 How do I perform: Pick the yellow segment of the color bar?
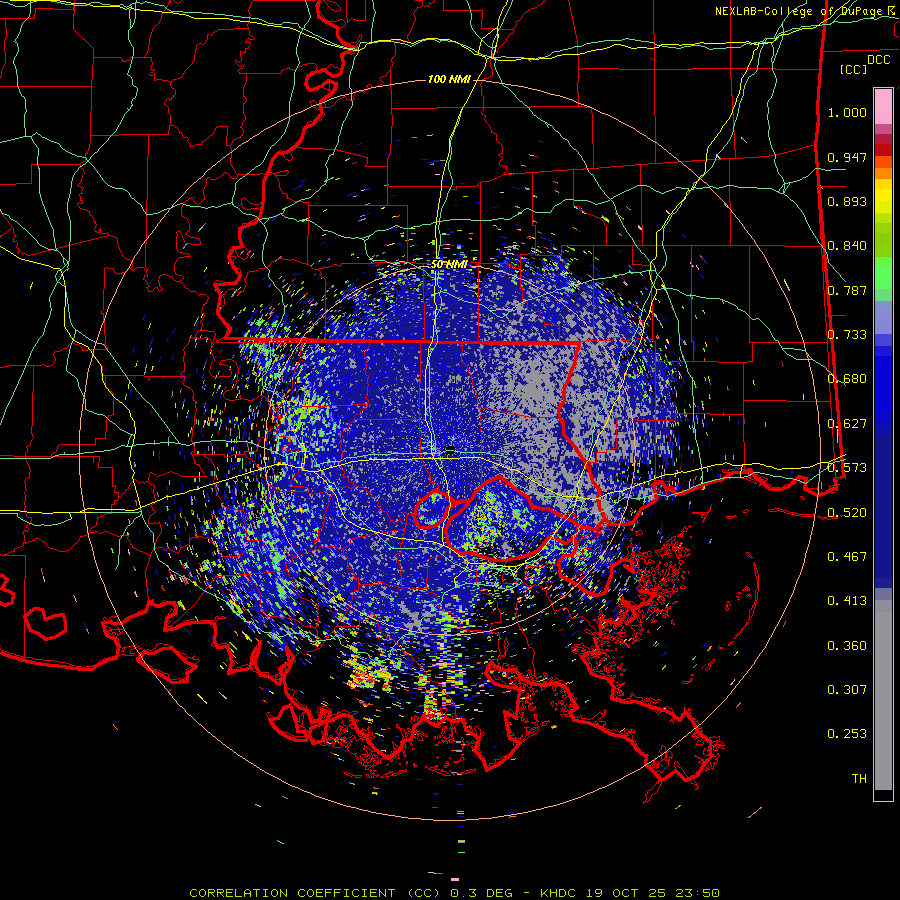[883, 197]
